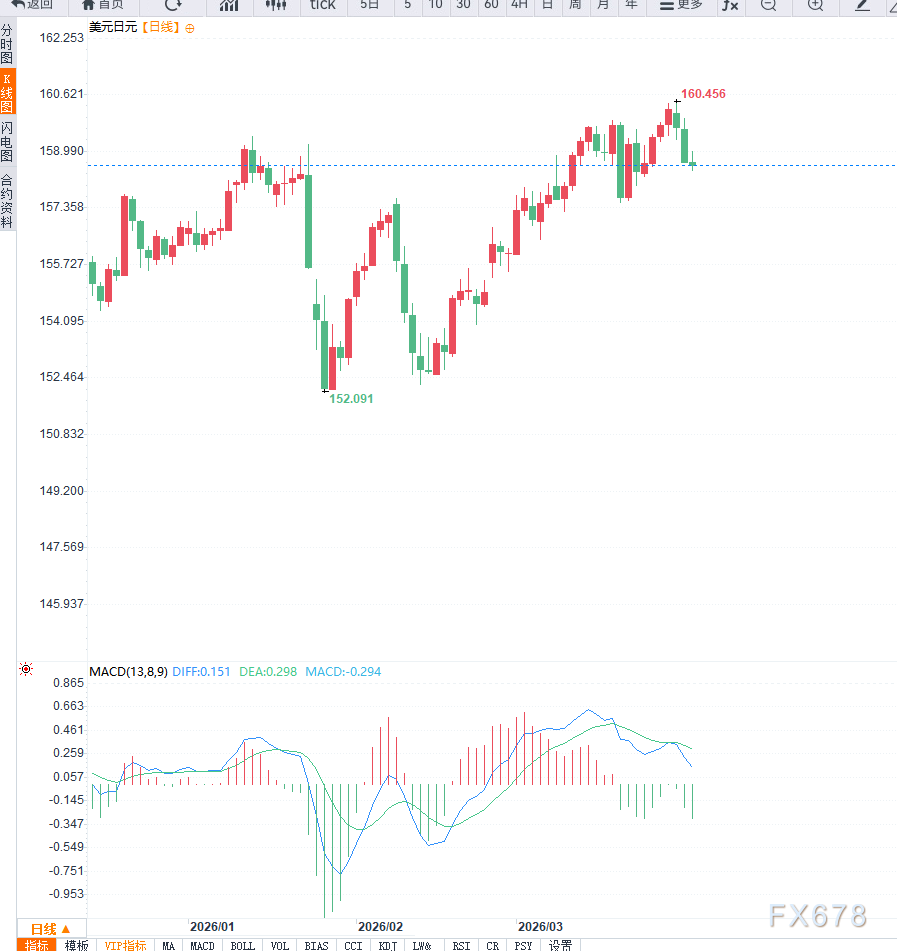Click the 返回 back button
Viewport: 897px width, 951px height.
30,7
